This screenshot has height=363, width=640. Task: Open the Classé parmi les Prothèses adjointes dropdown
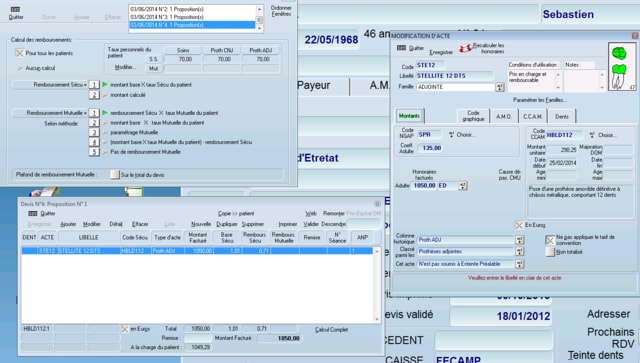point(520,252)
